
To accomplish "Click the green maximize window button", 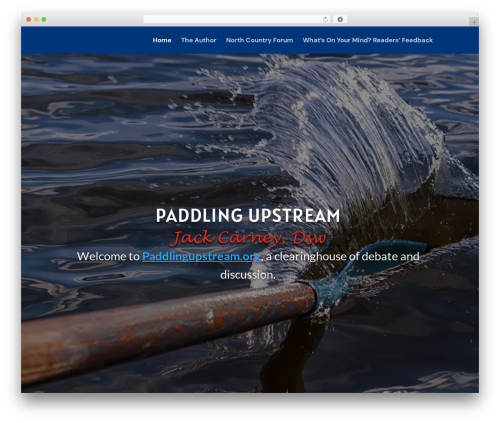I will pos(44,19).
